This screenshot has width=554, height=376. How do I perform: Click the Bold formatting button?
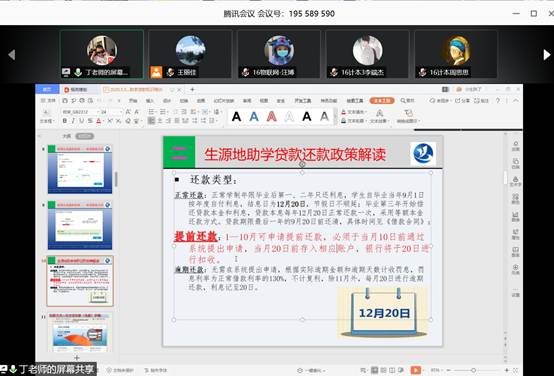(x=65, y=121)
